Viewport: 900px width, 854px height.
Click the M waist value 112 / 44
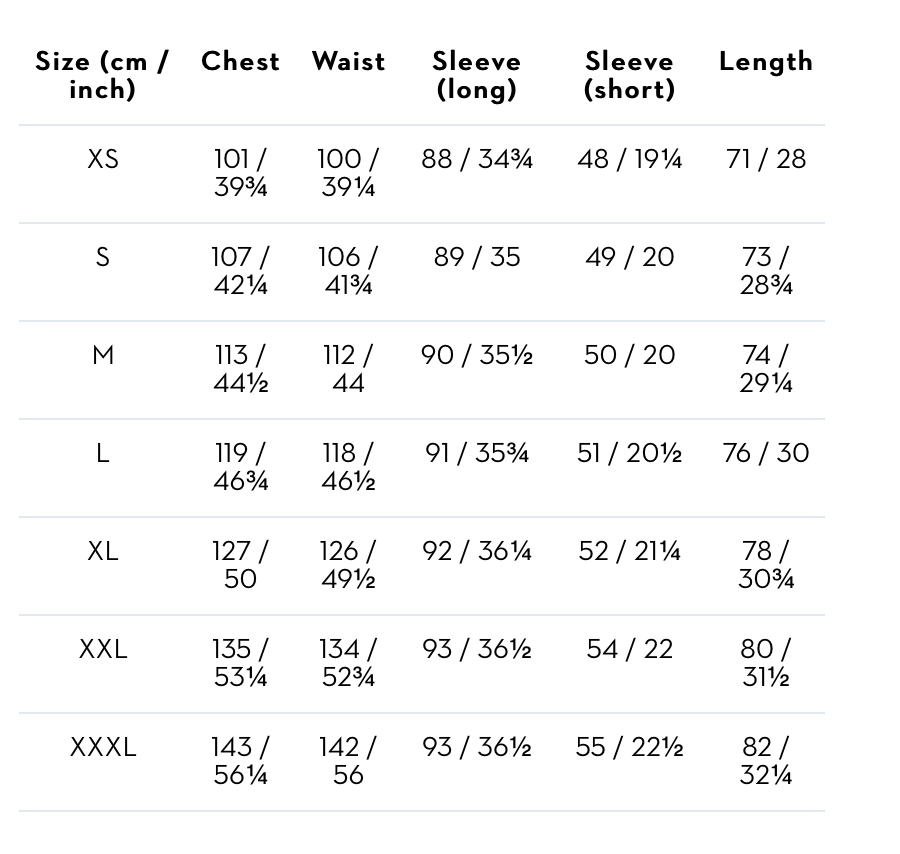pyautogui.click(x=348, y=369)
